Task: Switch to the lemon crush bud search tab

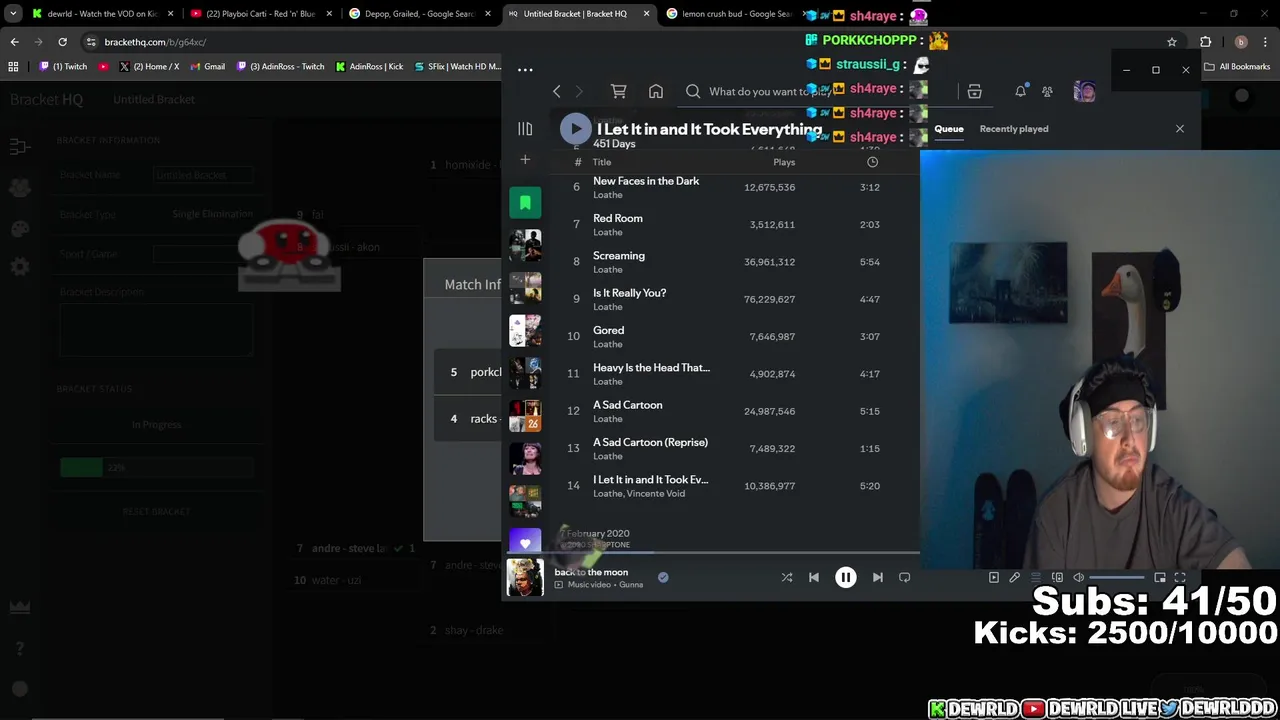Action: click(735, 14)
